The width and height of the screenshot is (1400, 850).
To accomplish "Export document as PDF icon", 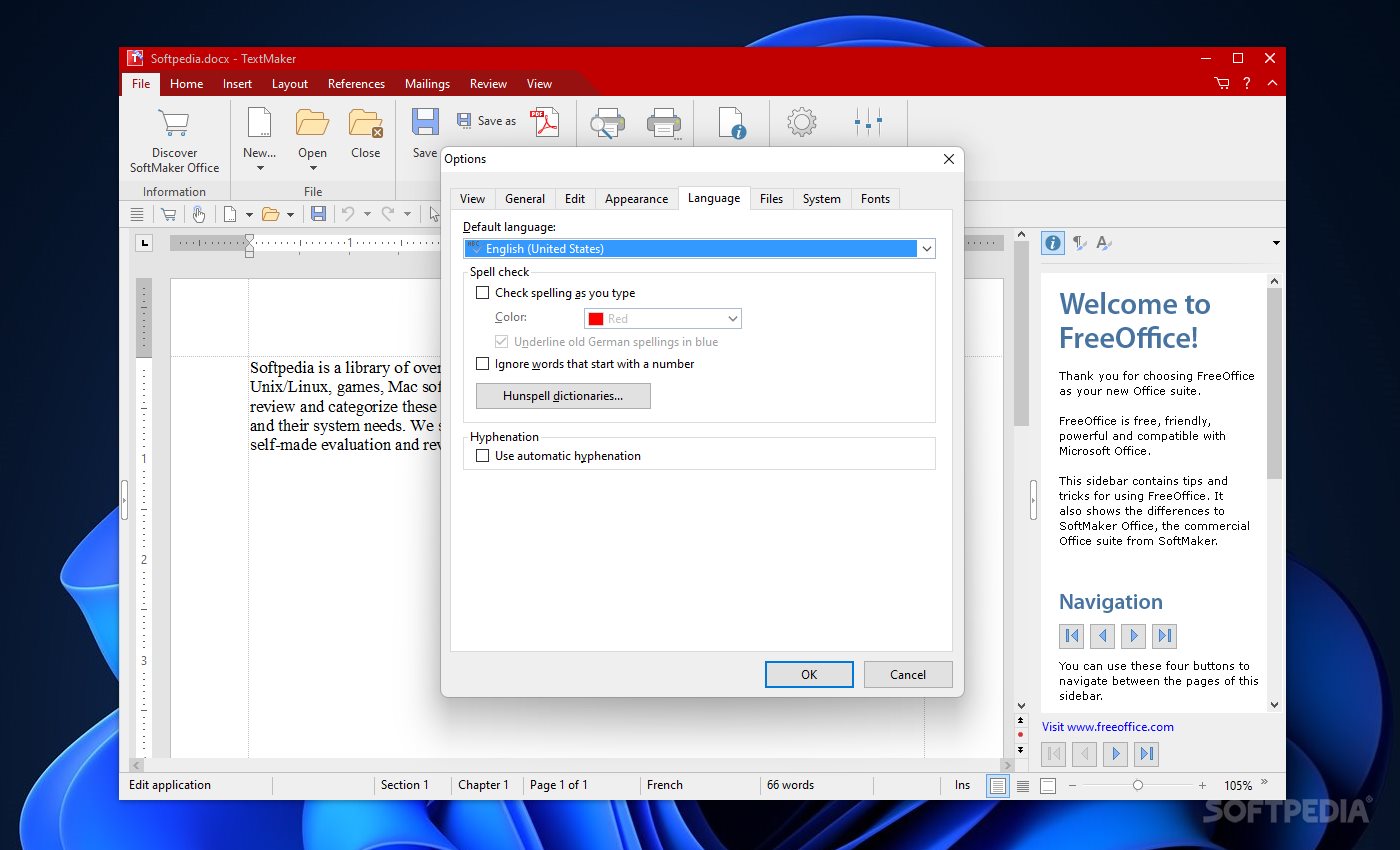I will point(545,122).
